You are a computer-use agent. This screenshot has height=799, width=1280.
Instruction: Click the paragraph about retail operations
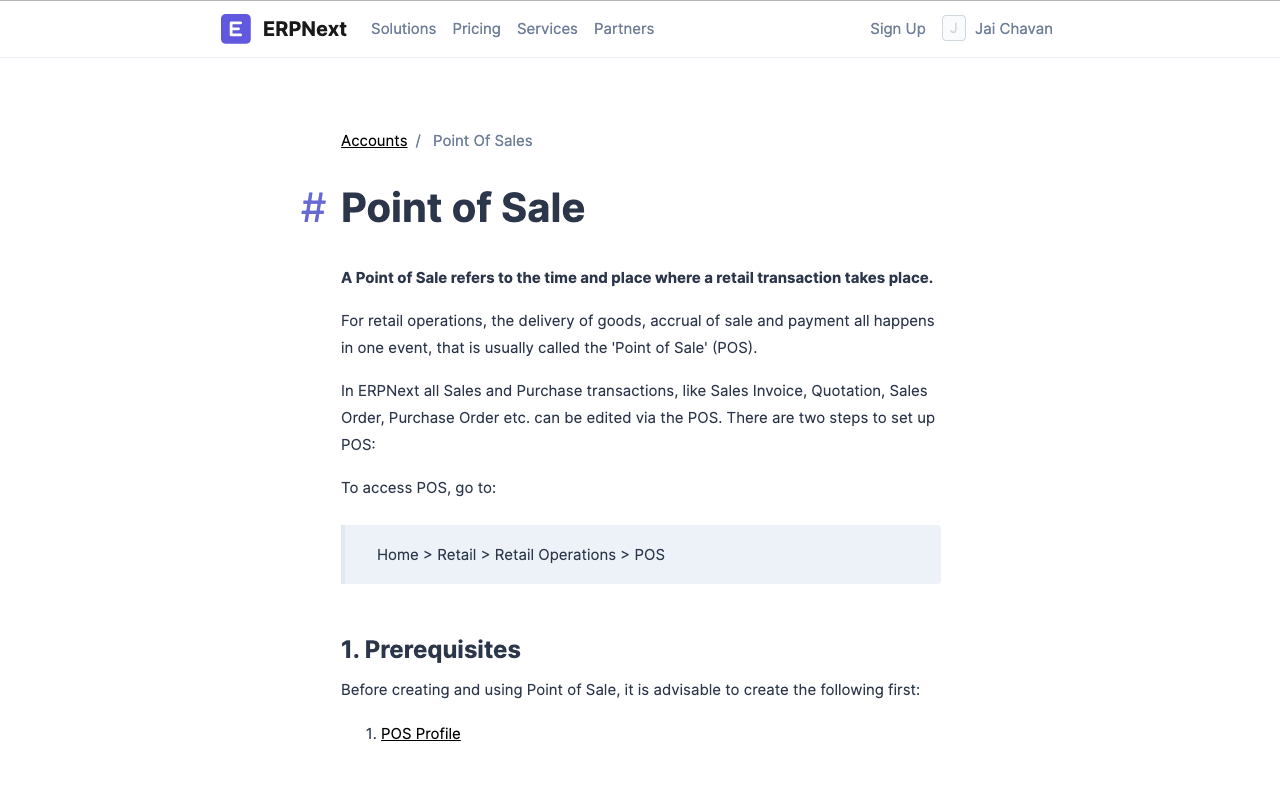pyautogui.click(x=638, y=335)
